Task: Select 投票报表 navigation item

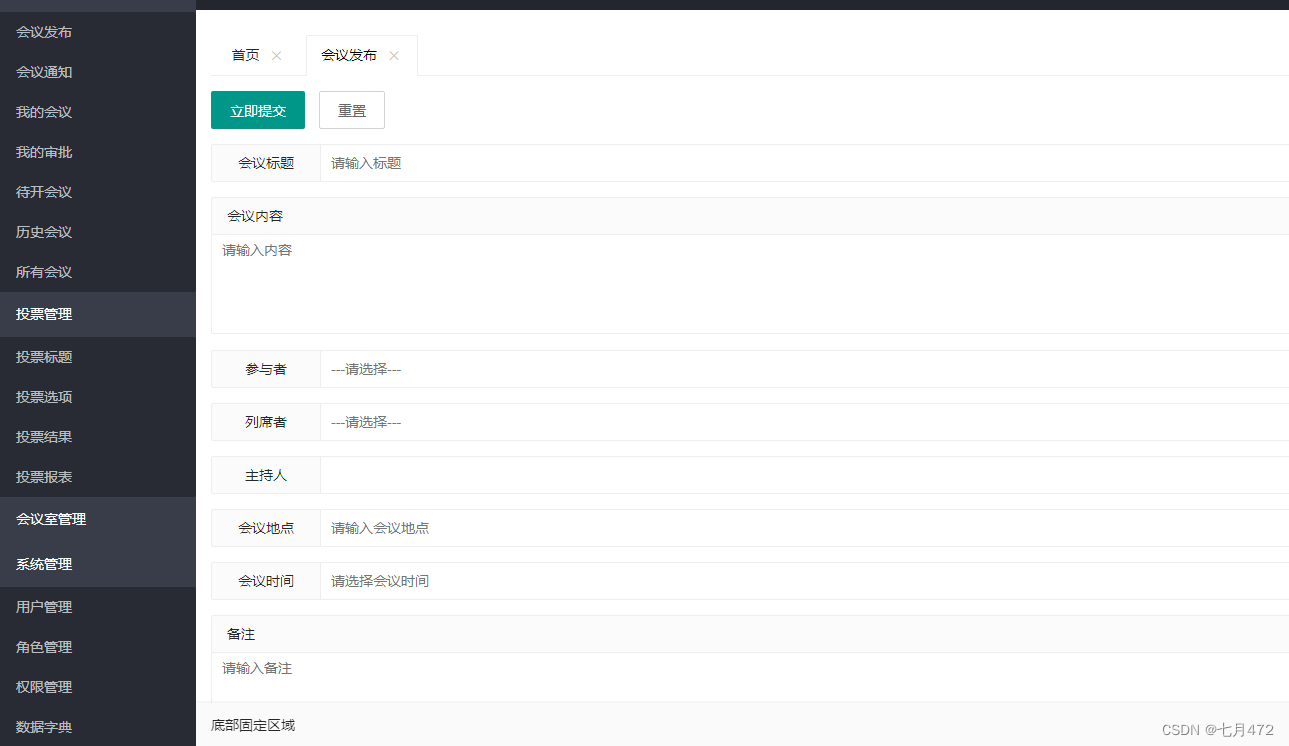Action: pyautogui.click(x=42, y=476)
